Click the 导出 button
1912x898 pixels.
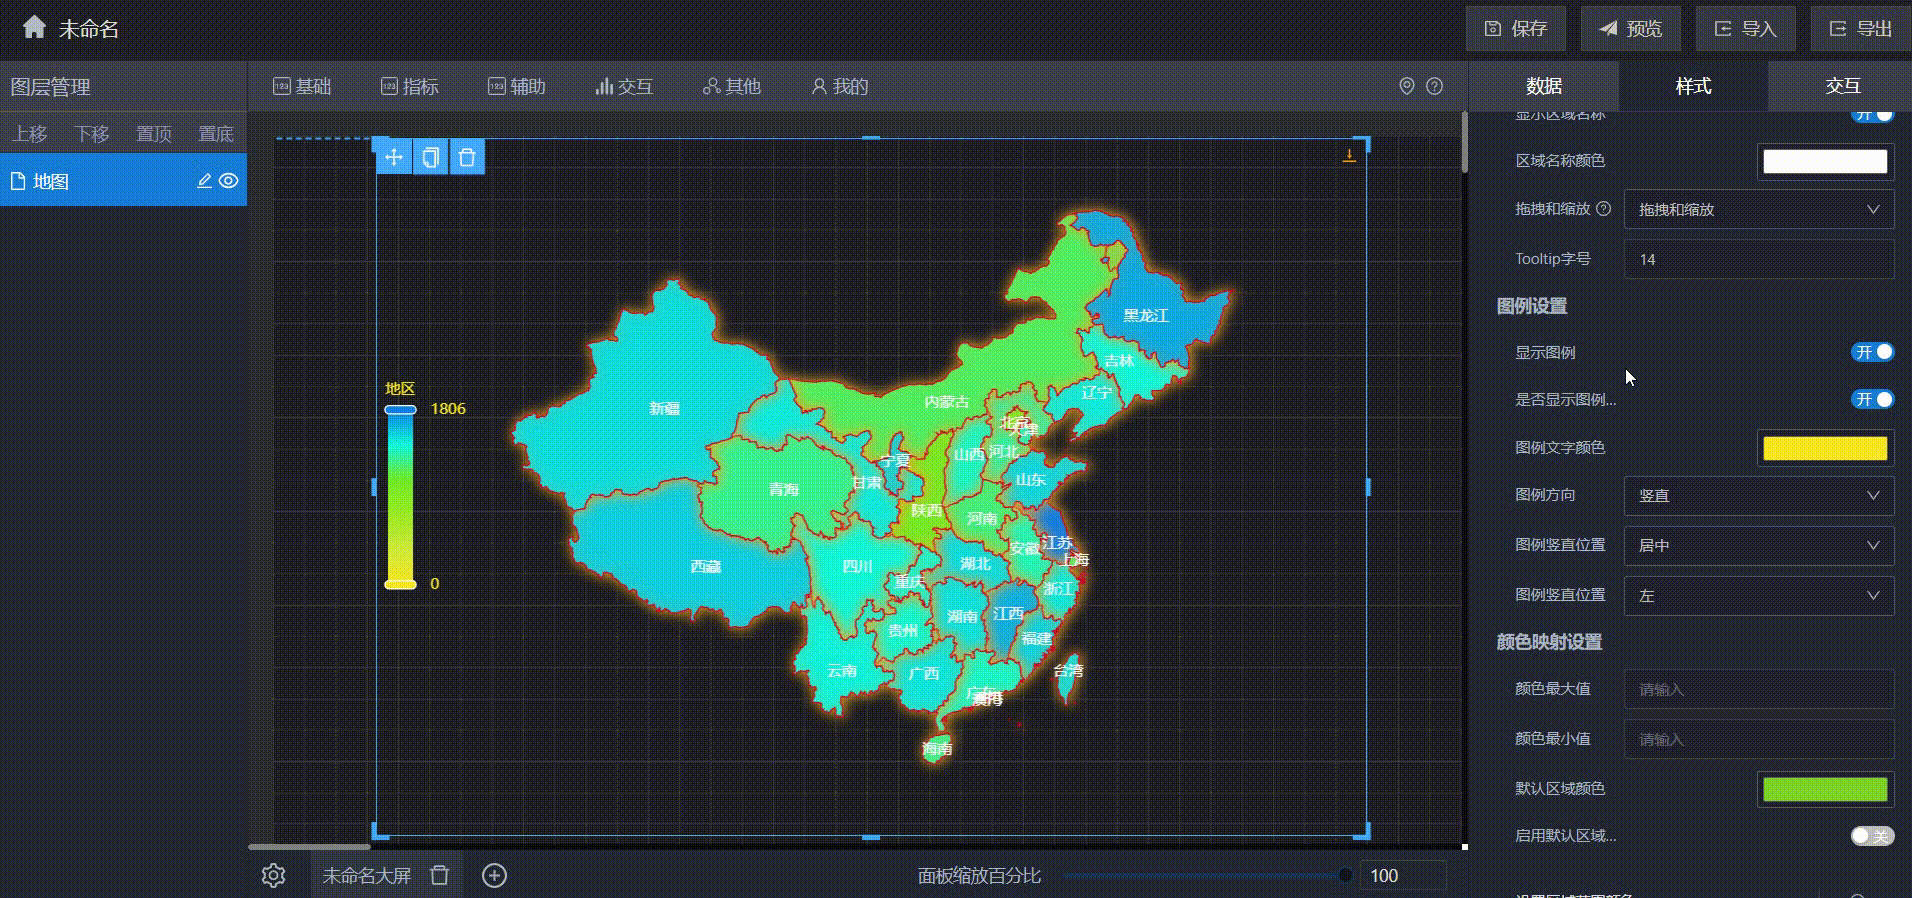click(1860, 29)
